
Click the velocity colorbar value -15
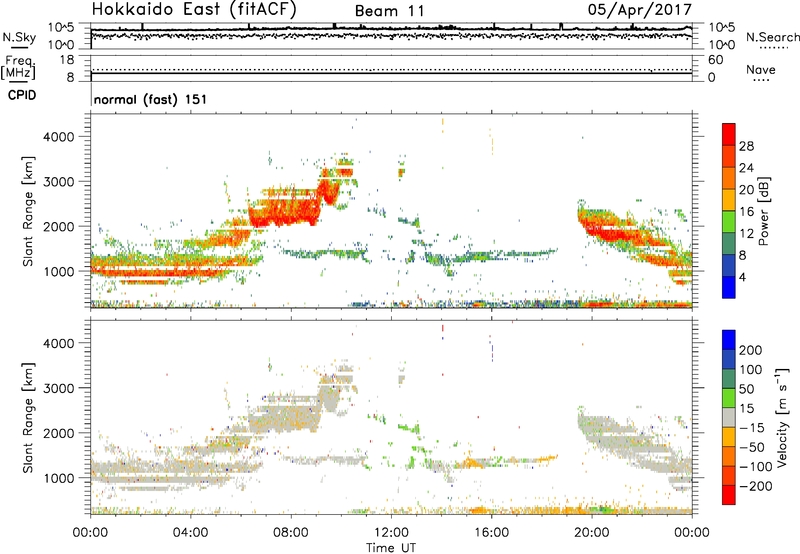click(x=752, y=428)
